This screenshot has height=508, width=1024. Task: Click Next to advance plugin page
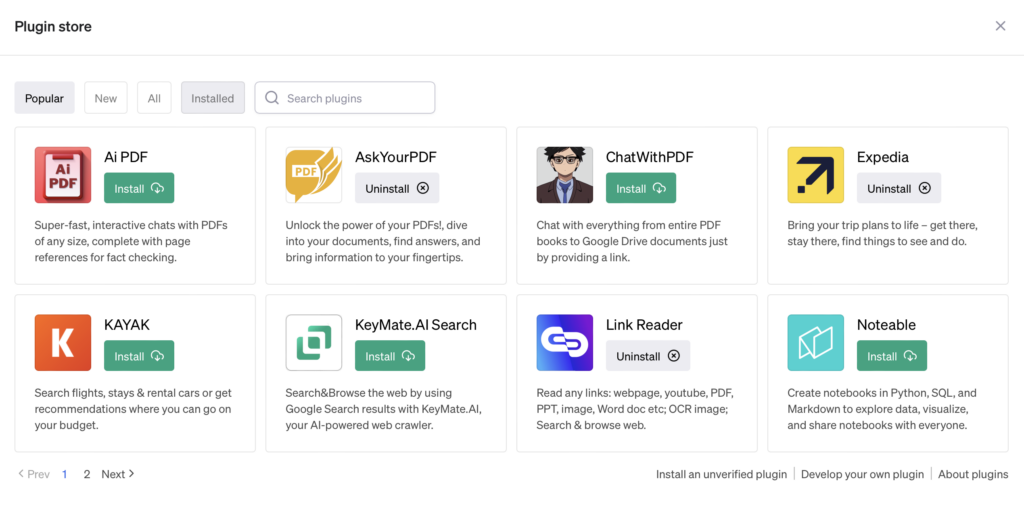[x=118, y=474]
